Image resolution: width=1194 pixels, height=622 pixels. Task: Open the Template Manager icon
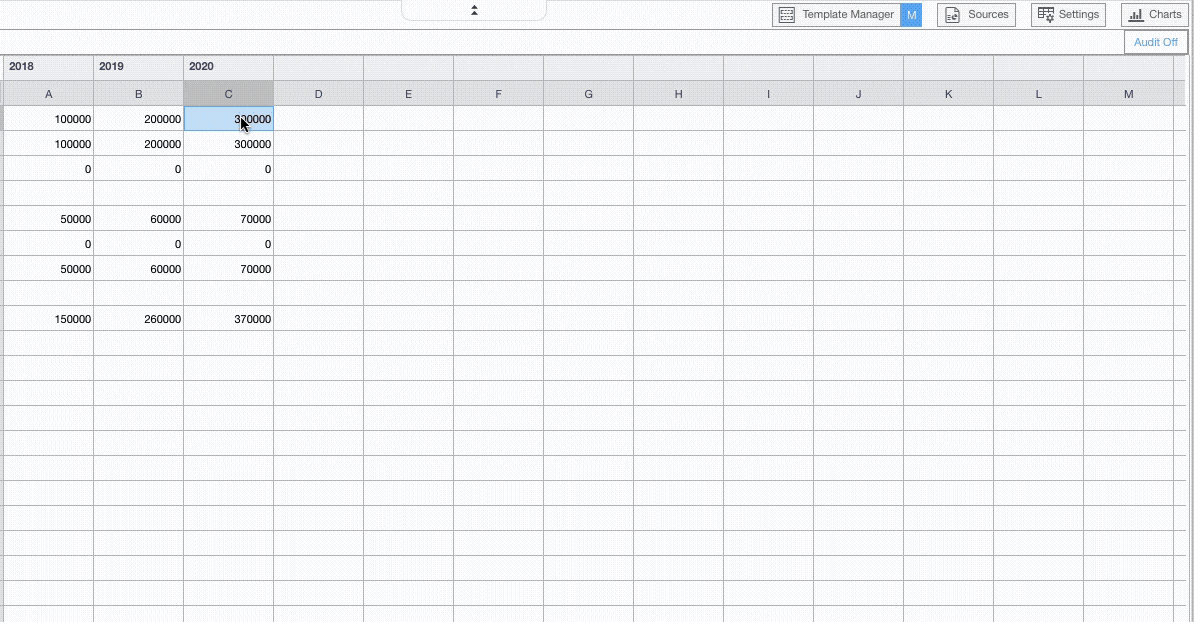point(787,14)
